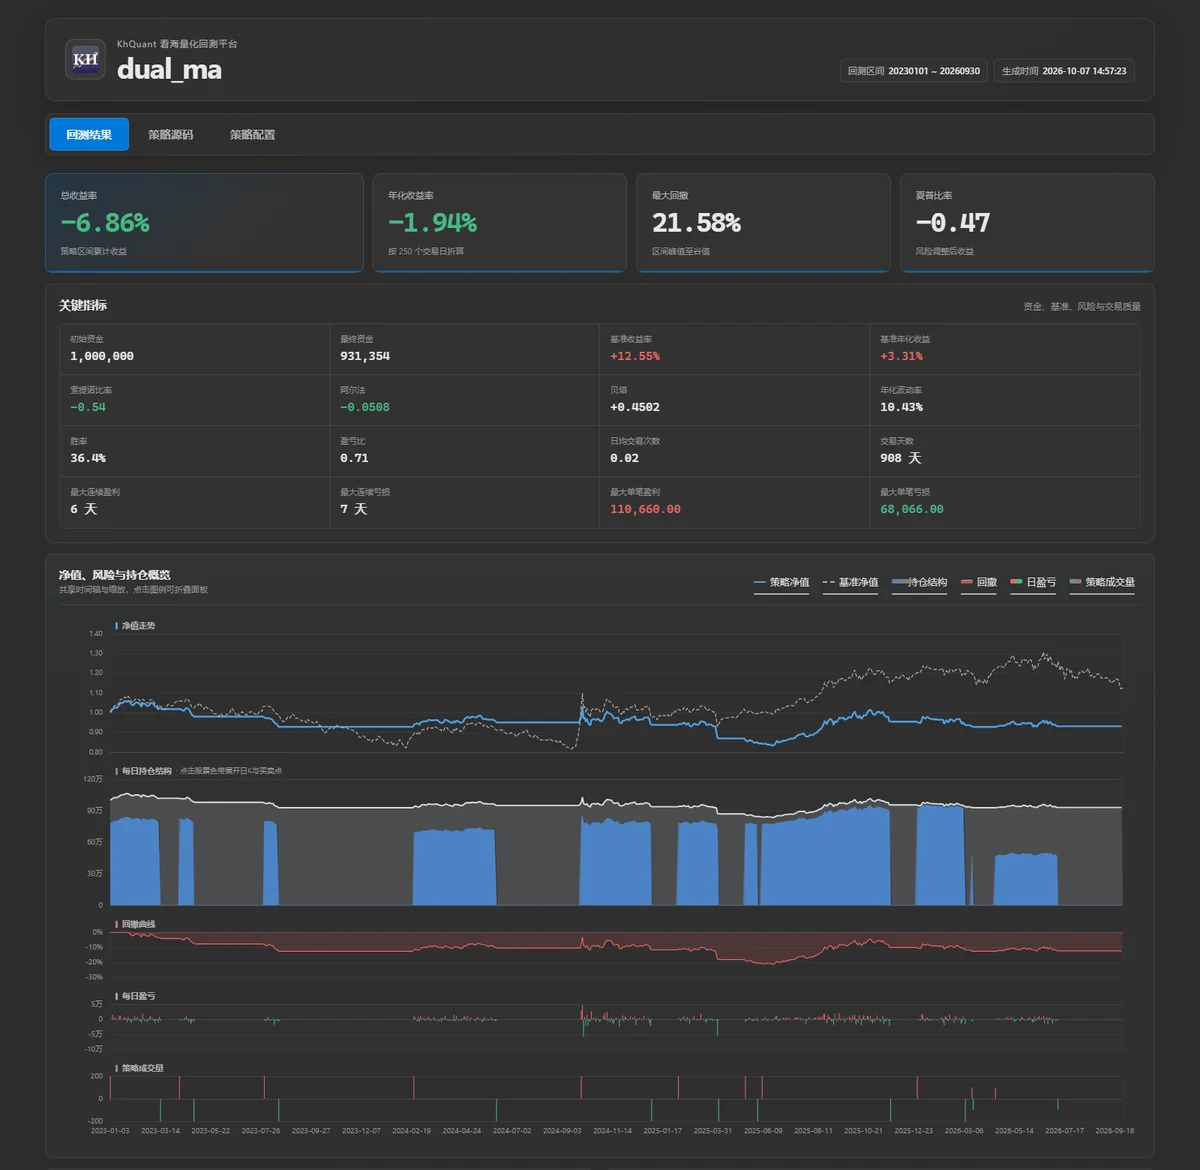Click the 最大连续亏损 value 7 天
1200x1170 pixels.
coord(354,509)
